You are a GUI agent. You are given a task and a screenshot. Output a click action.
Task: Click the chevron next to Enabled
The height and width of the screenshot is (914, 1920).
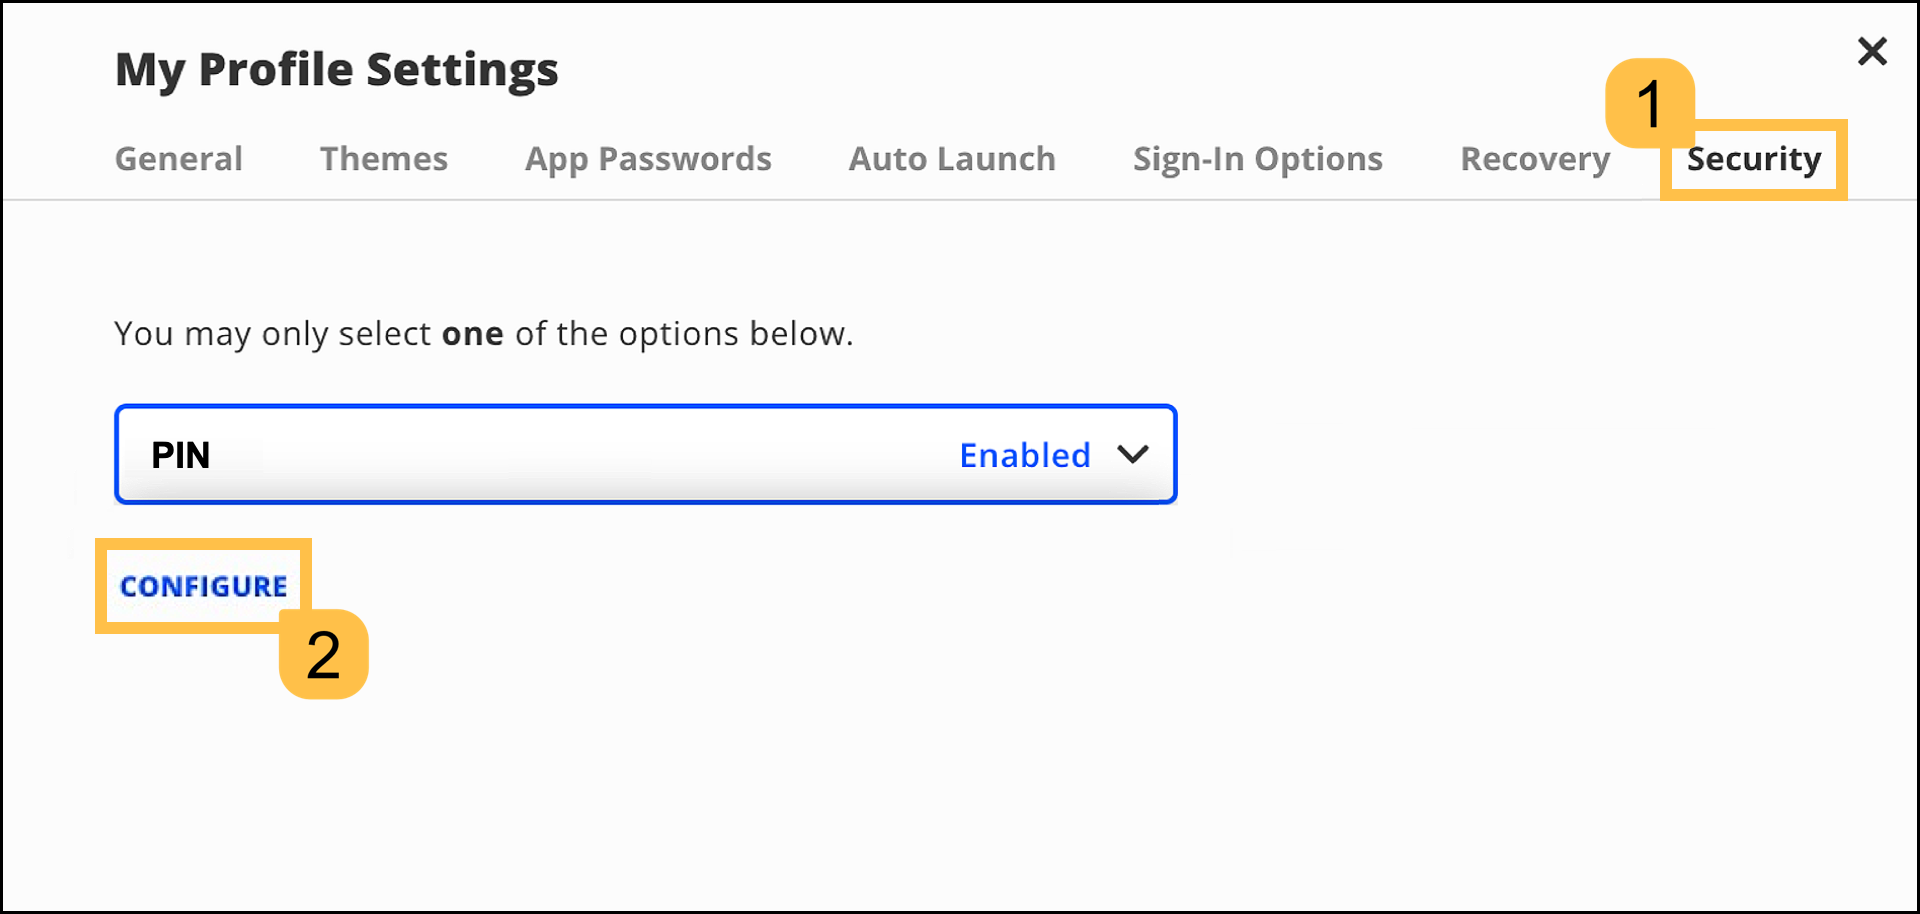click(x=1133, y=455)
